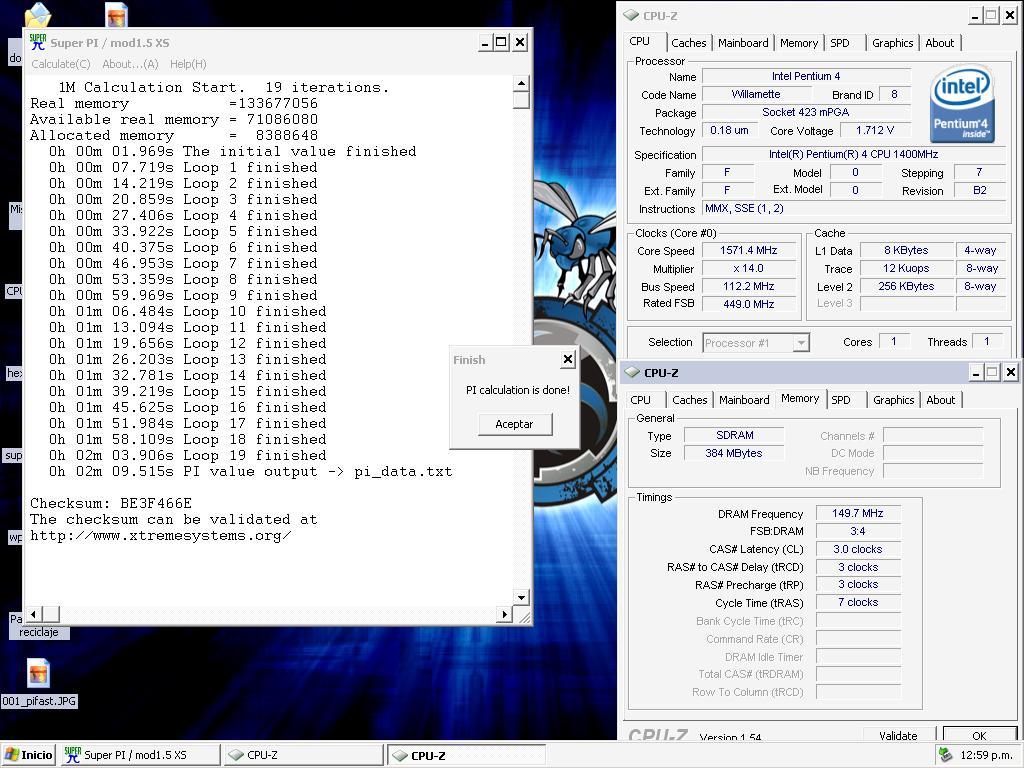Click the Package field Socket 423 mPGA
Screen dimensions: 1024x768
click(x=806, y=112)
